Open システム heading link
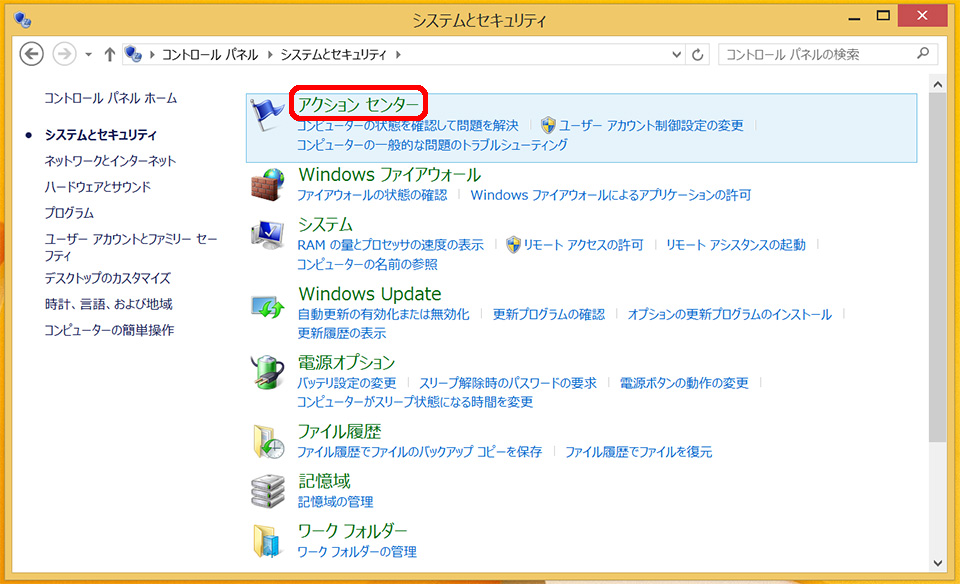 pos(325,225)
